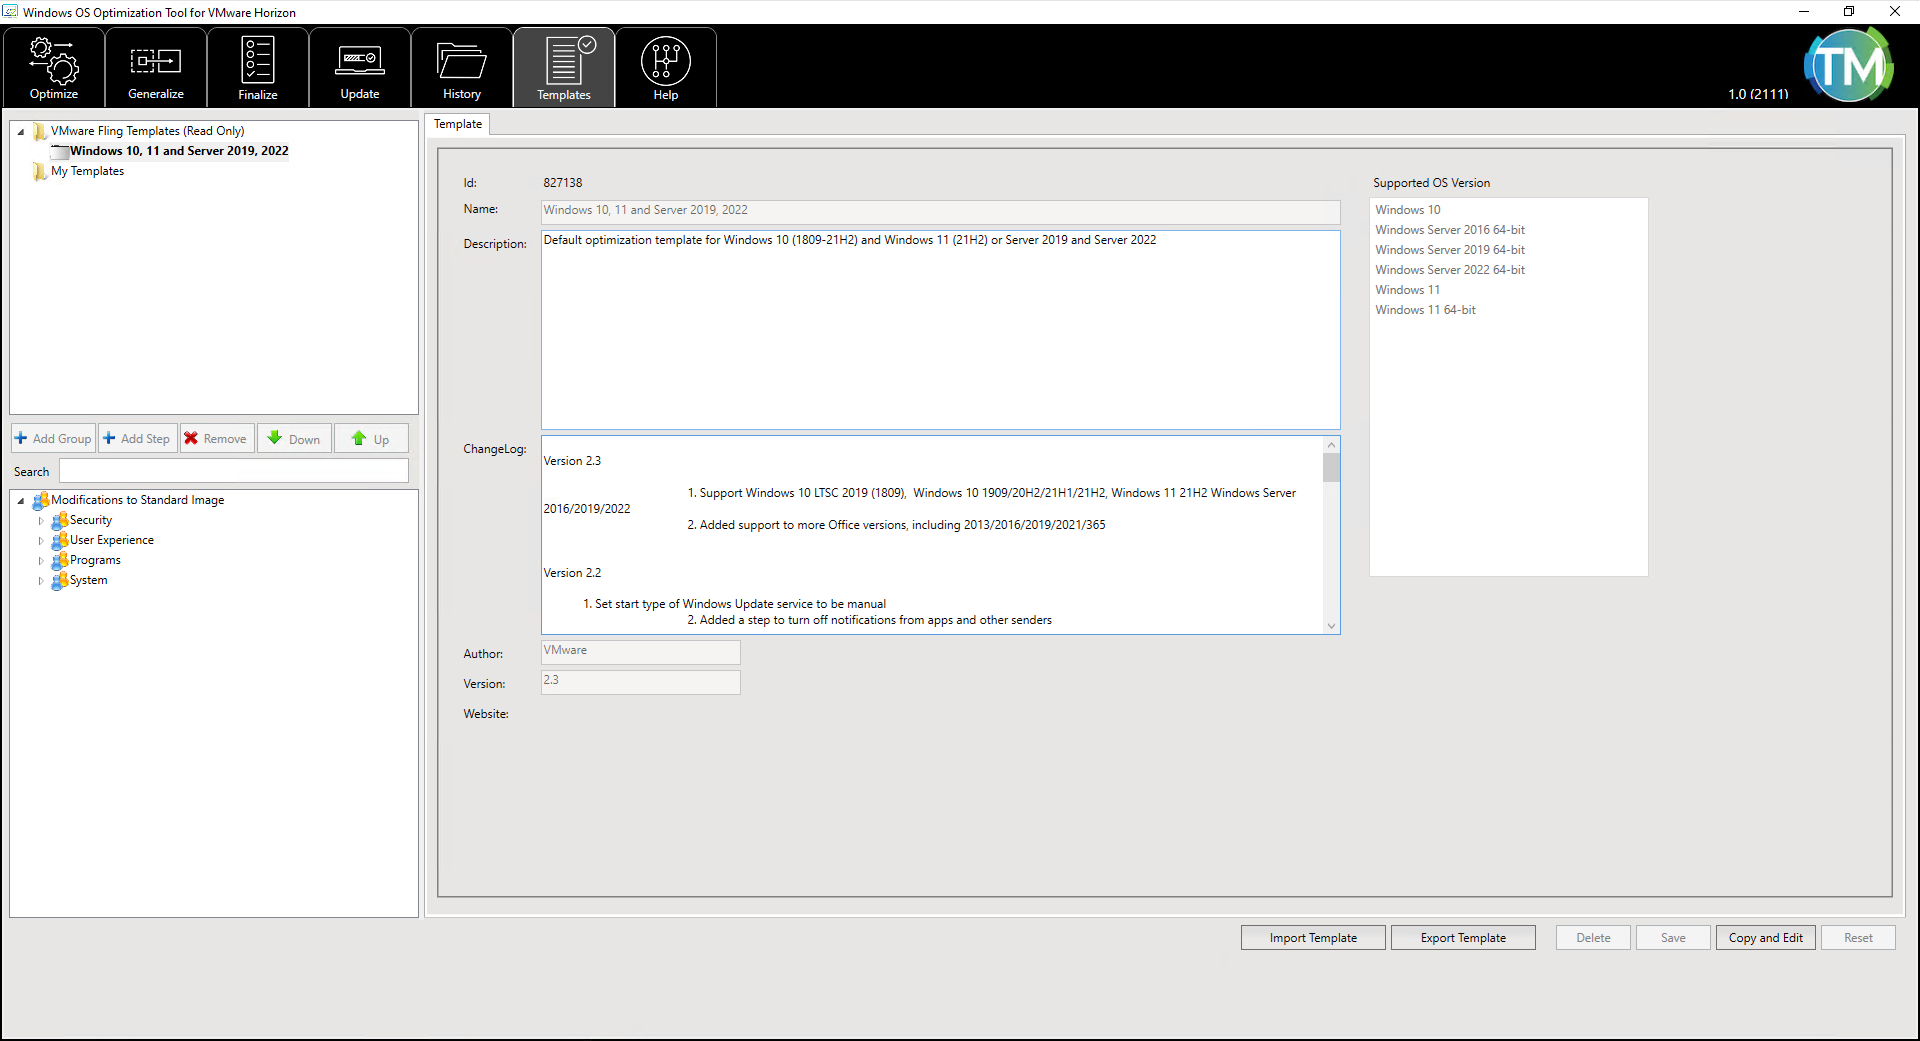Screen dimensions: 1920x1041
Task: Select Windows Server 2019 64-bit entry
Action: click(1449, 250)
